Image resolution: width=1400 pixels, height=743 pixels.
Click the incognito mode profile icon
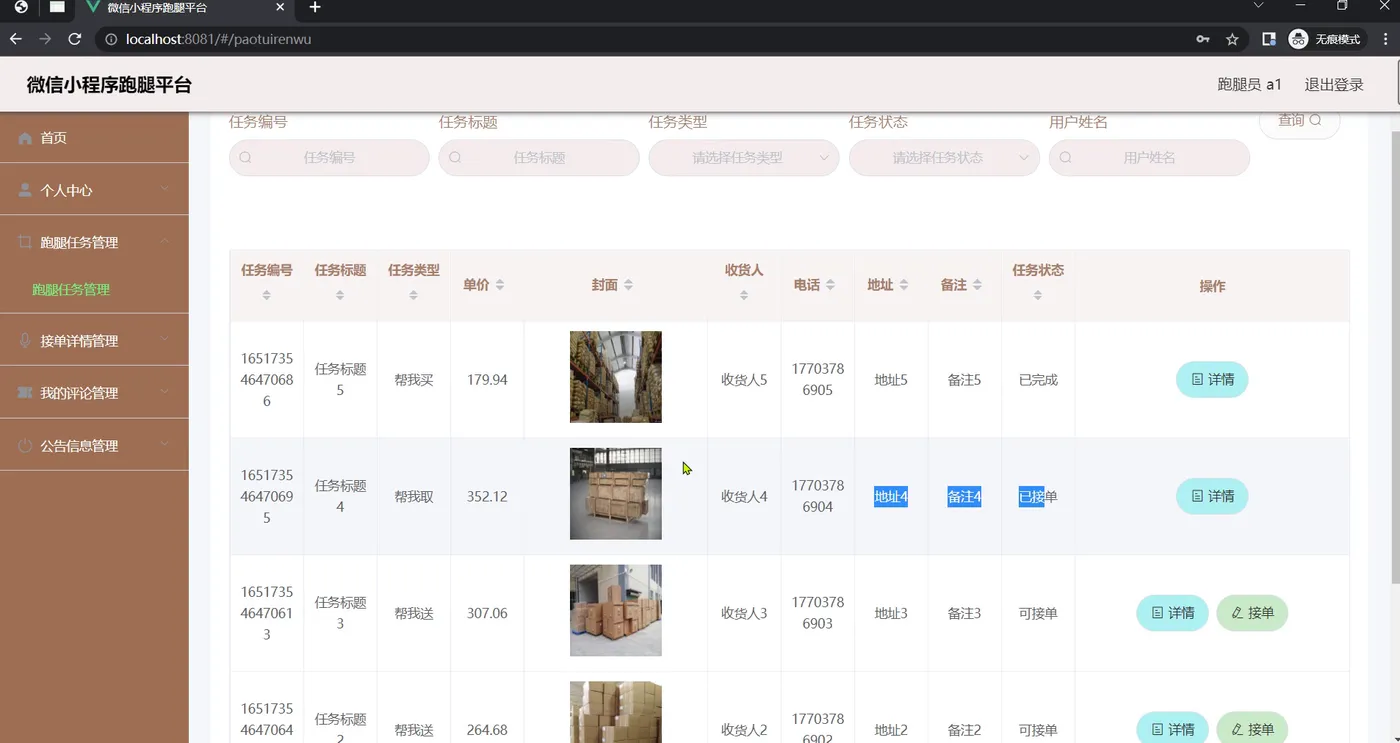pos(1325,39)
